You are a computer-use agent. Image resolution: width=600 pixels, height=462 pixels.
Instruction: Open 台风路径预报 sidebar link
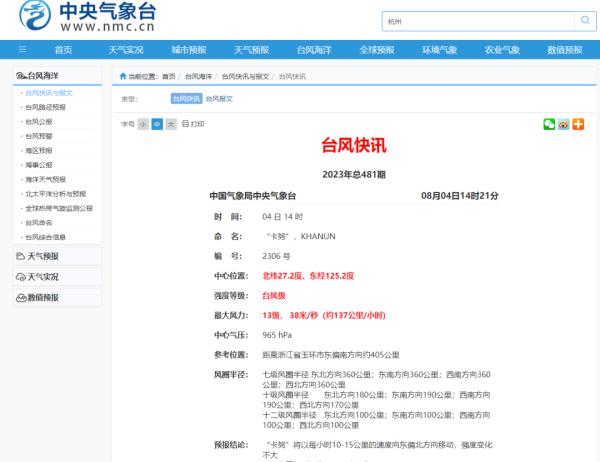(x=46, y=107)
